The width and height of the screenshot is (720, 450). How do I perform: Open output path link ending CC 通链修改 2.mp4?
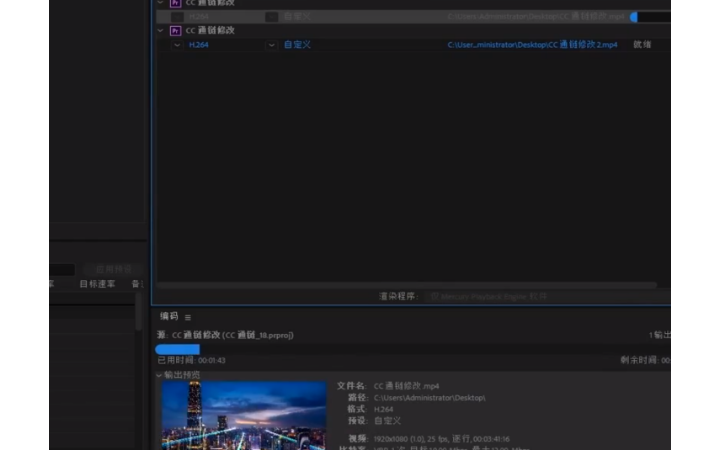[532, 45]
